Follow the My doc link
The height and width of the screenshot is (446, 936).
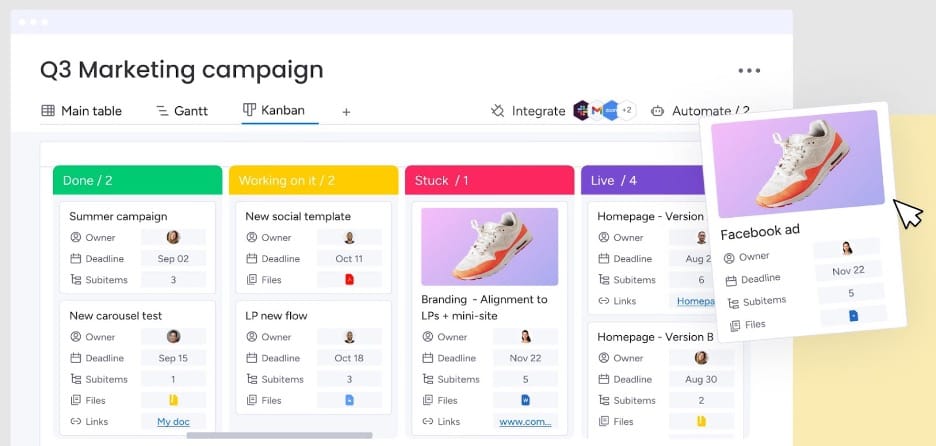pos(173,422)
